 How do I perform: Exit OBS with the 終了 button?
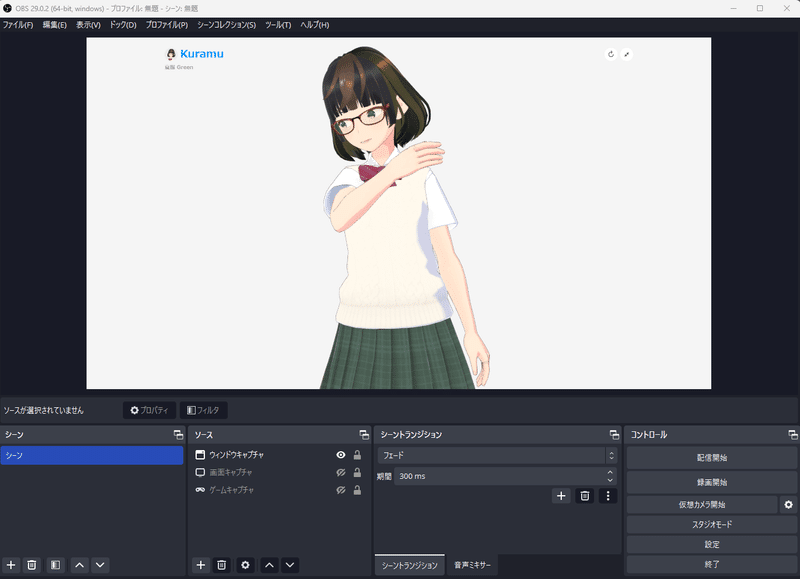712,564
